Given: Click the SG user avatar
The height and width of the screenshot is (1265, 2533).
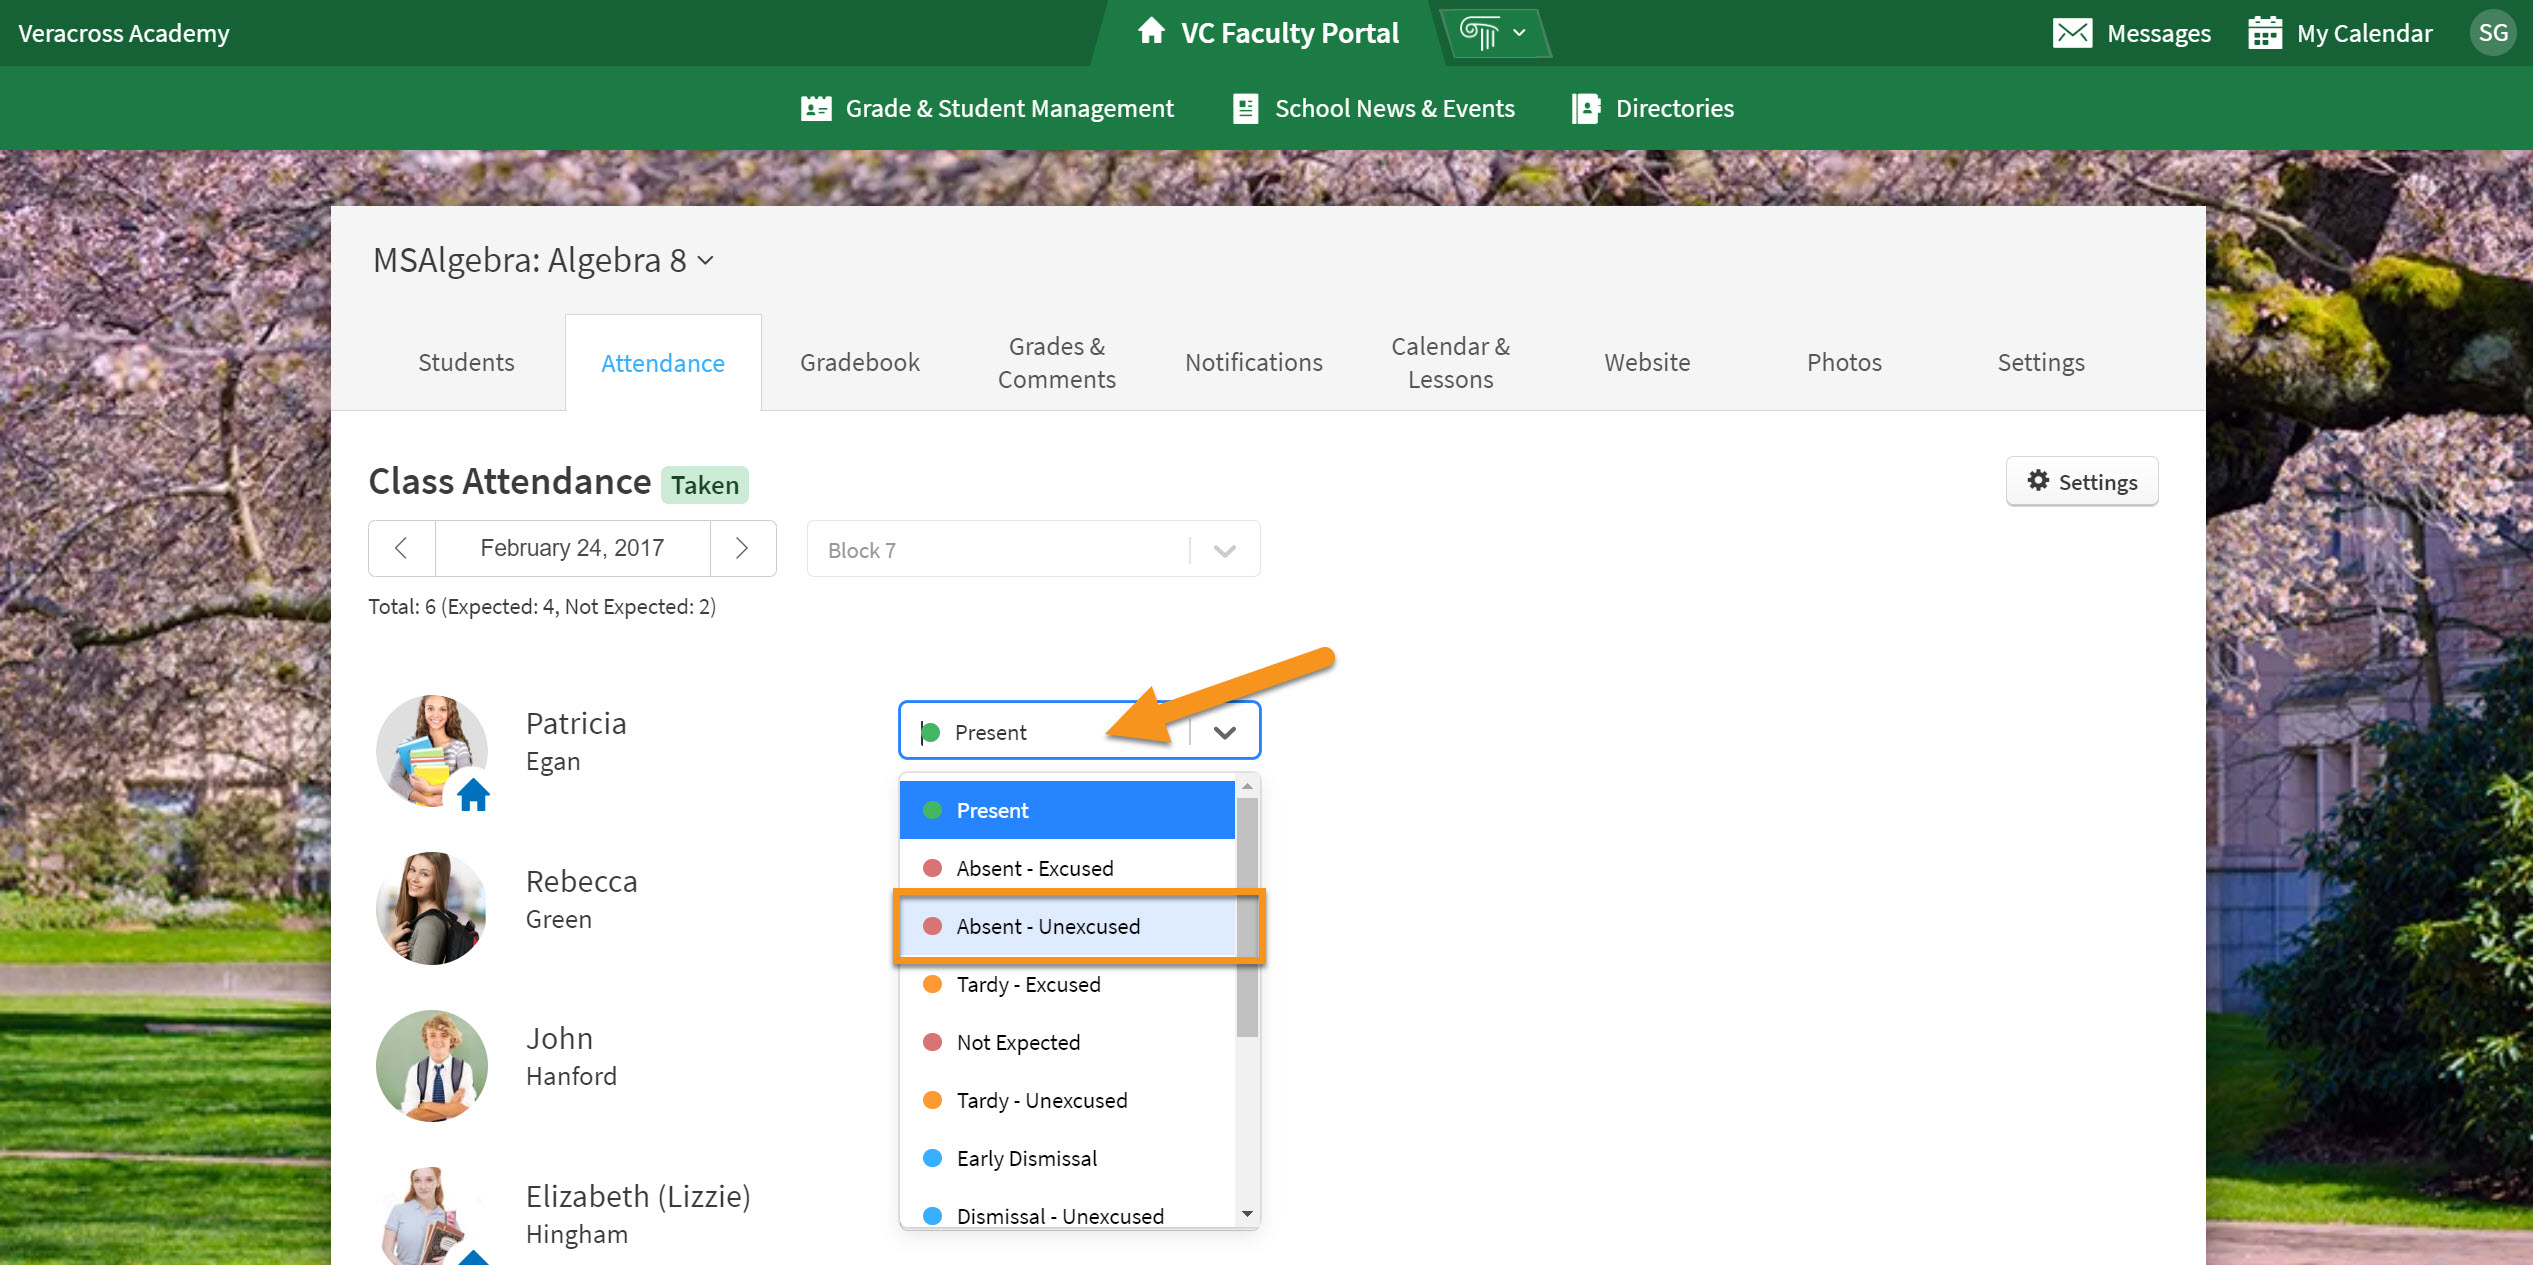Looking at the screenshot, I should point(2492,33).
